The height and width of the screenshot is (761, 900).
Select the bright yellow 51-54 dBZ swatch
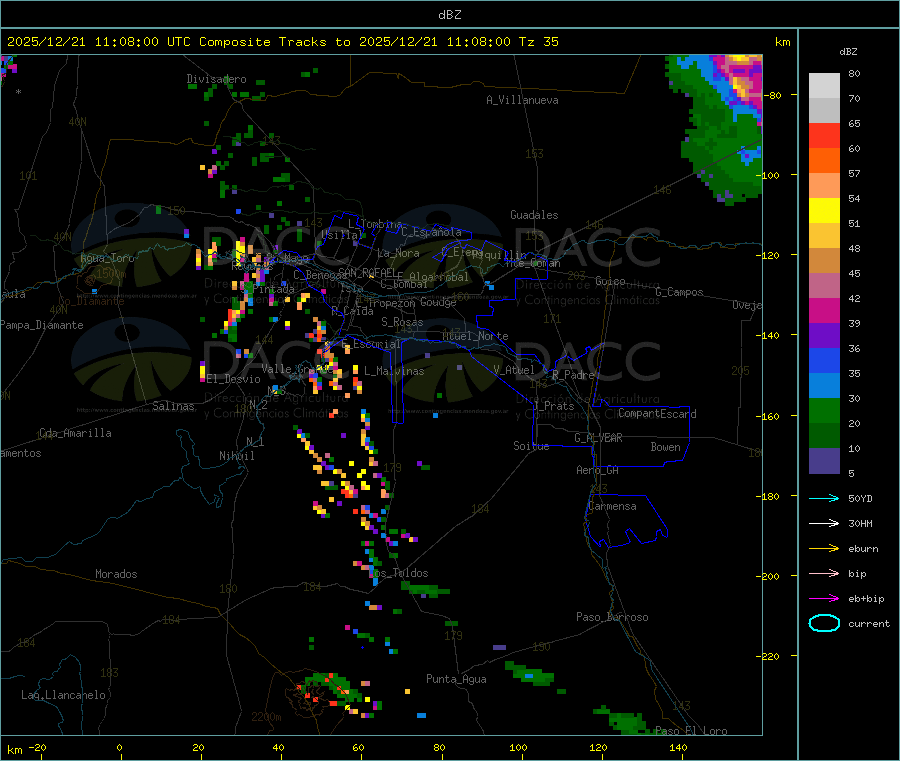point(824,211)
